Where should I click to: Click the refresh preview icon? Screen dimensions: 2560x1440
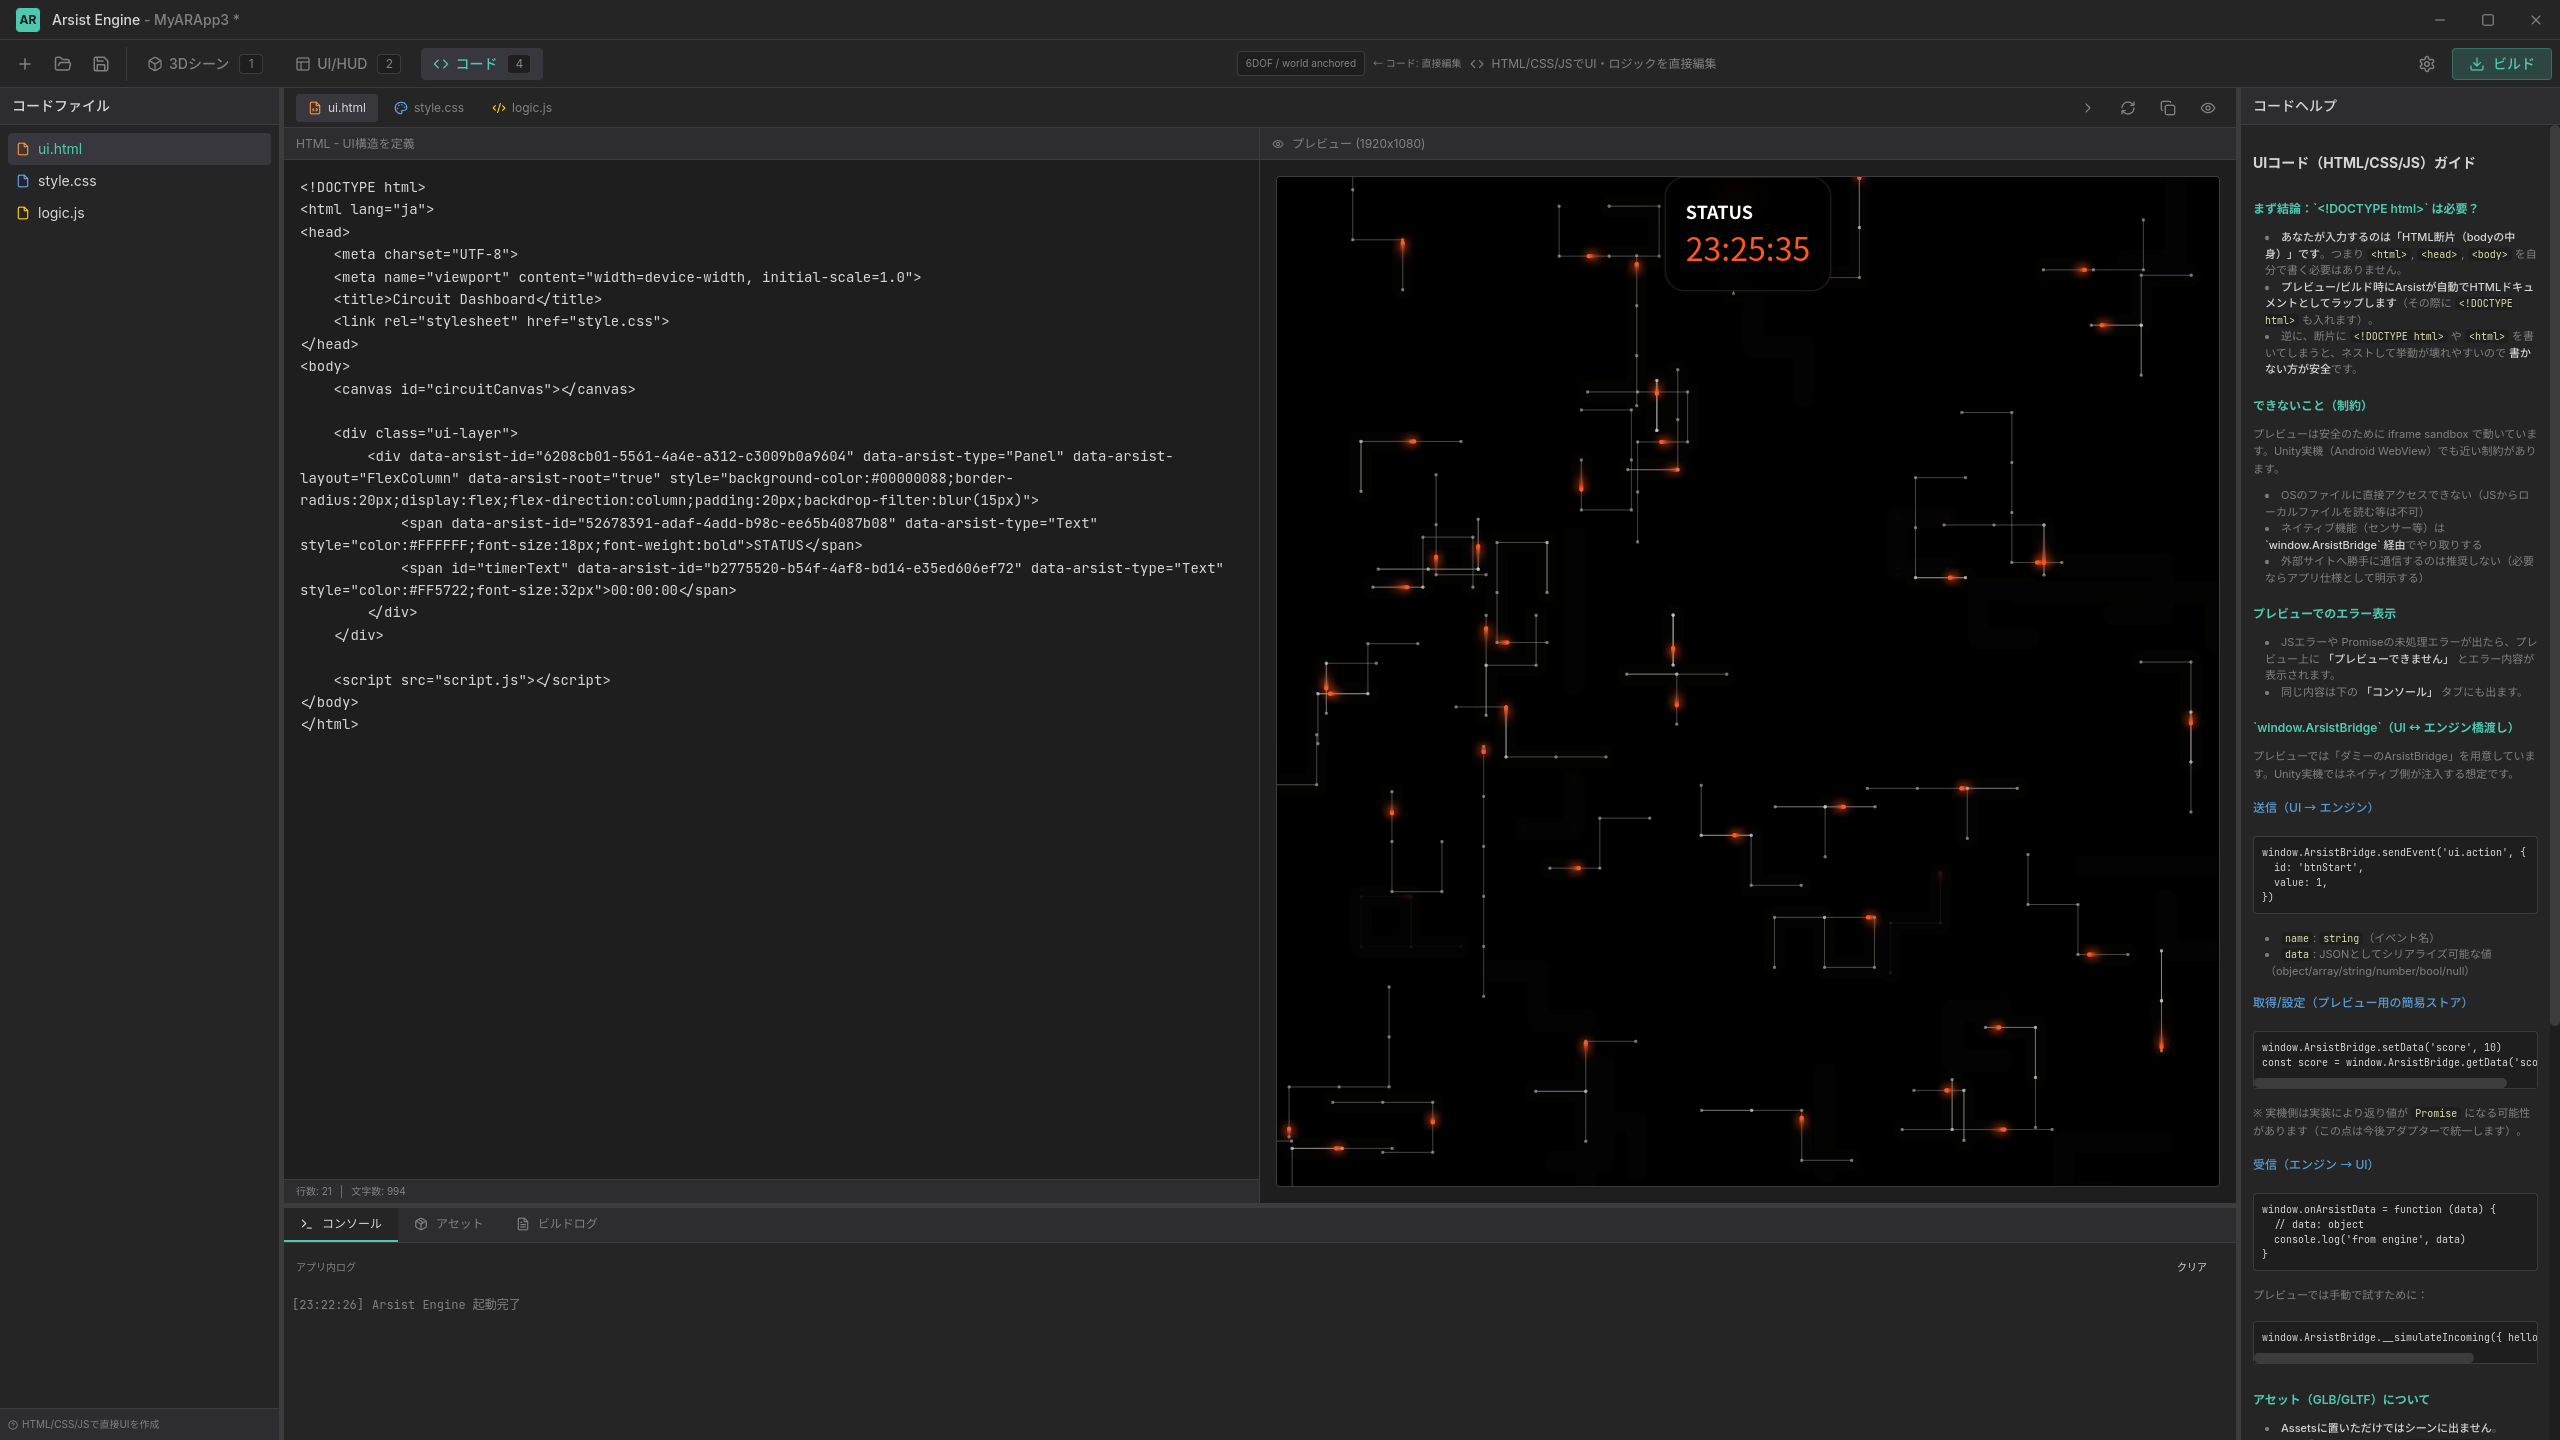click(2128, 108)
